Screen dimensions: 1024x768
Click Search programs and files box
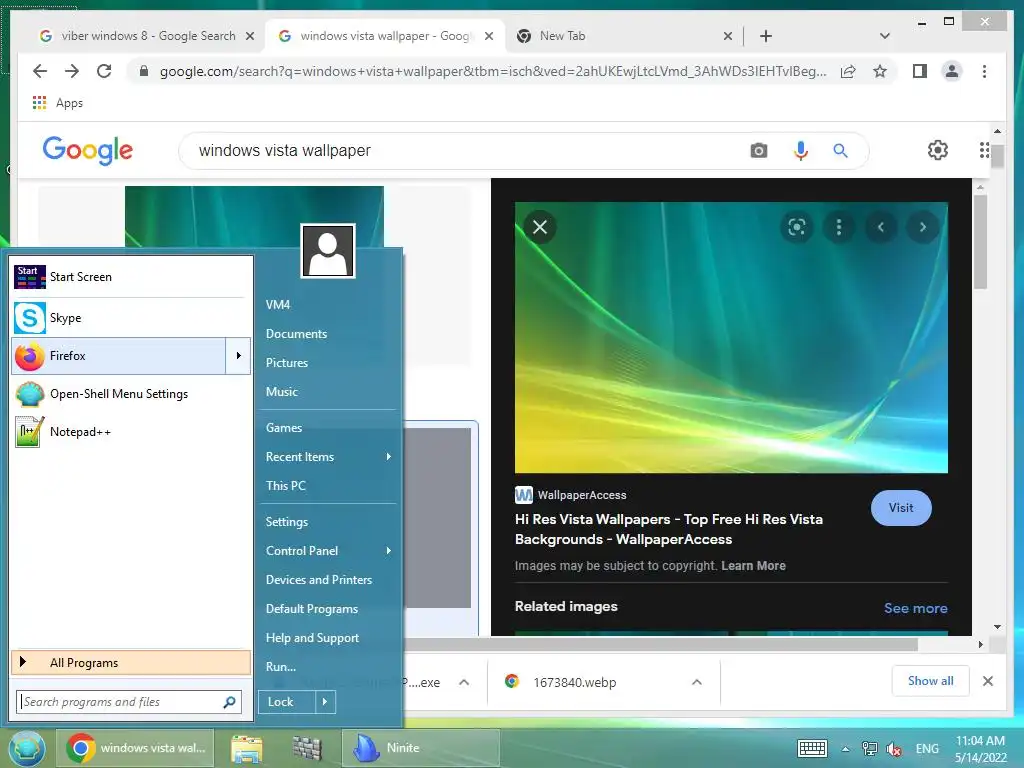[x=129, y=702]
